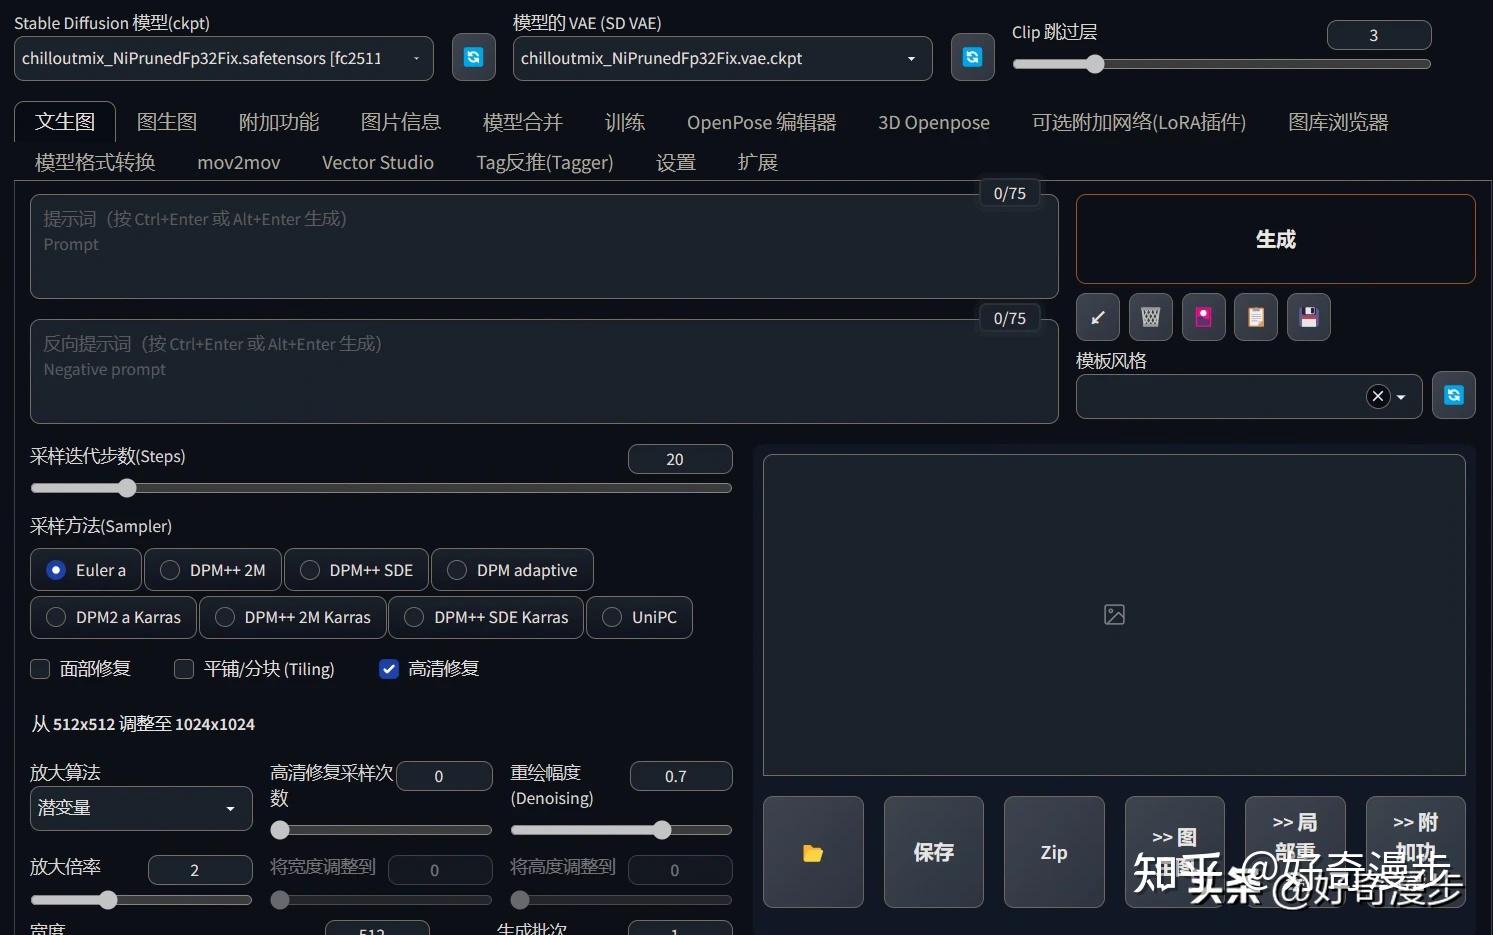The width and height of the screenshot is (1493, 935).
Task: Apply the selected style with the clipboard icon
Action: pos(1256,318)
